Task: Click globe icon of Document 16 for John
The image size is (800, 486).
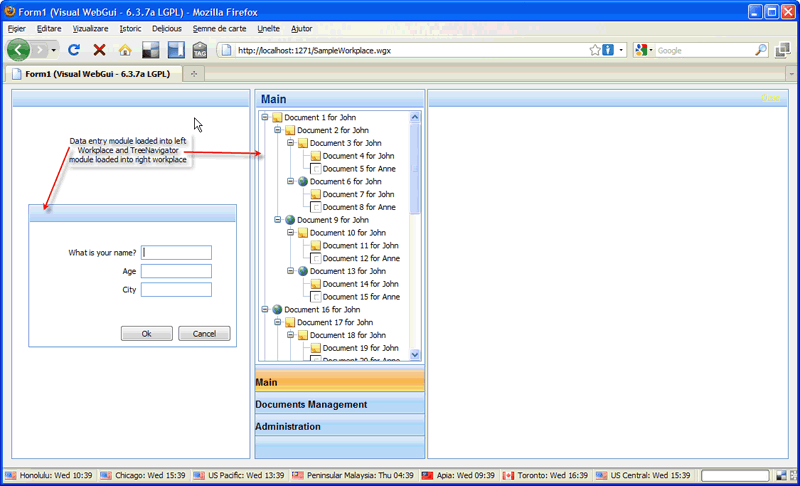Action: [277, 309]
